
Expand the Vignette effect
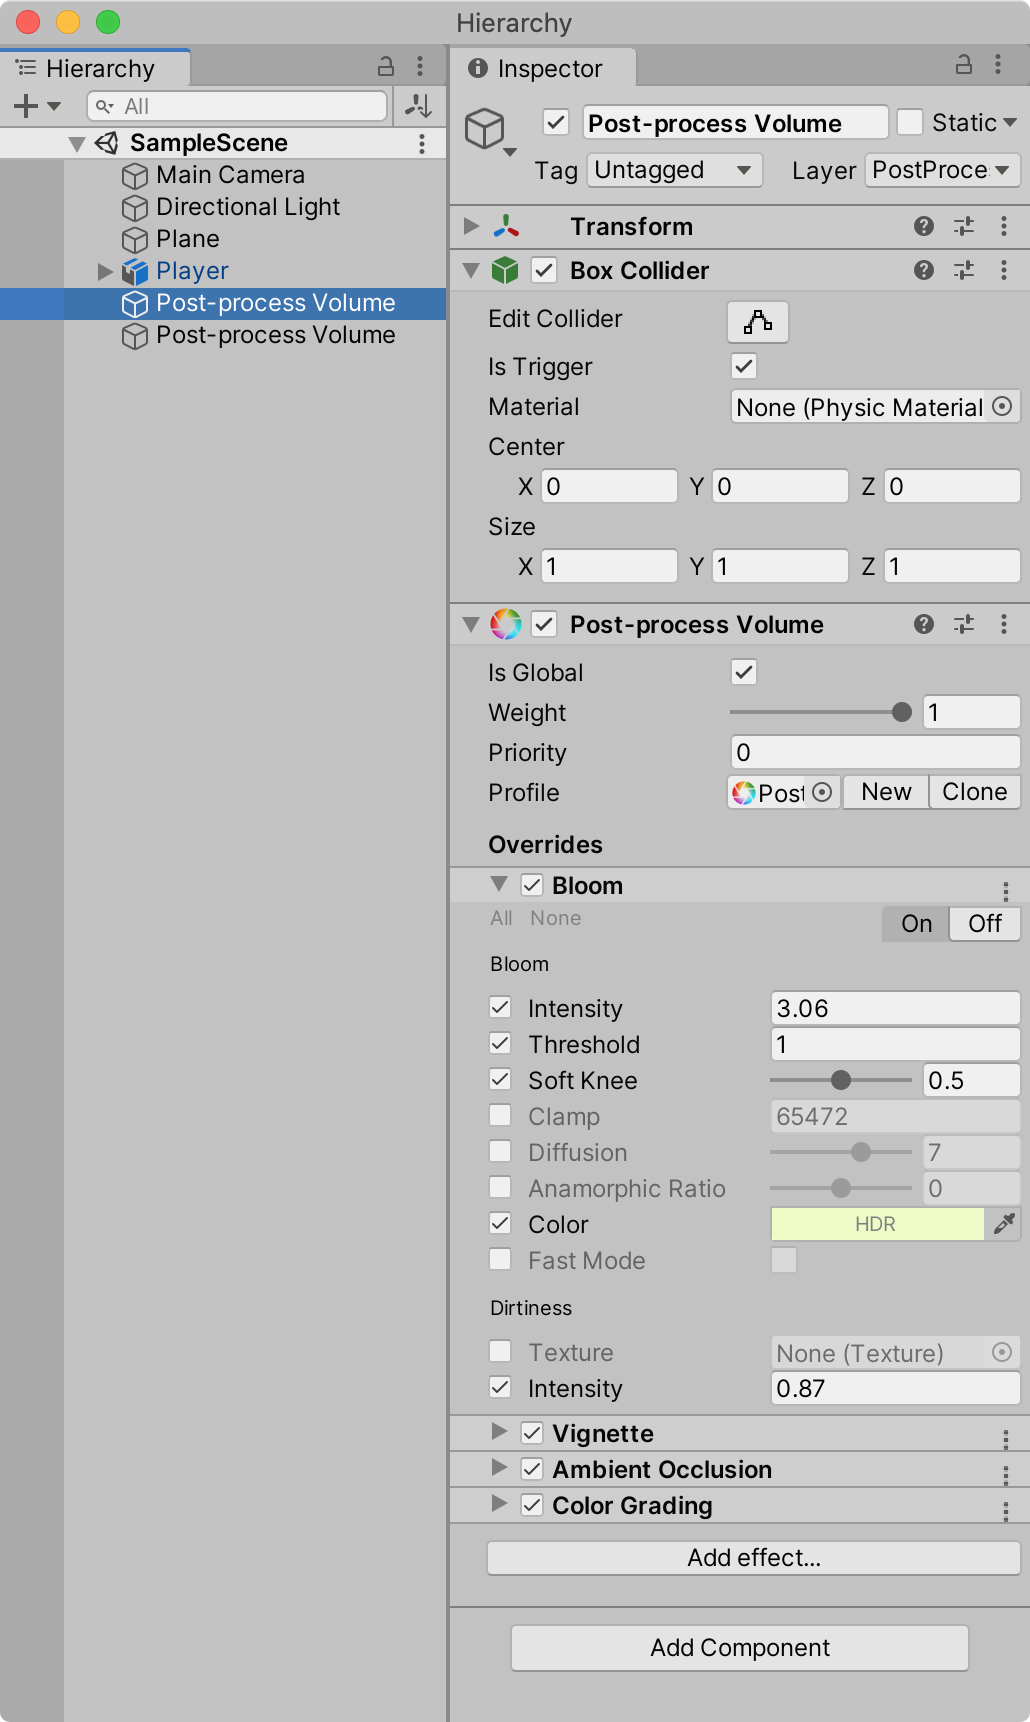point(499,1432)
